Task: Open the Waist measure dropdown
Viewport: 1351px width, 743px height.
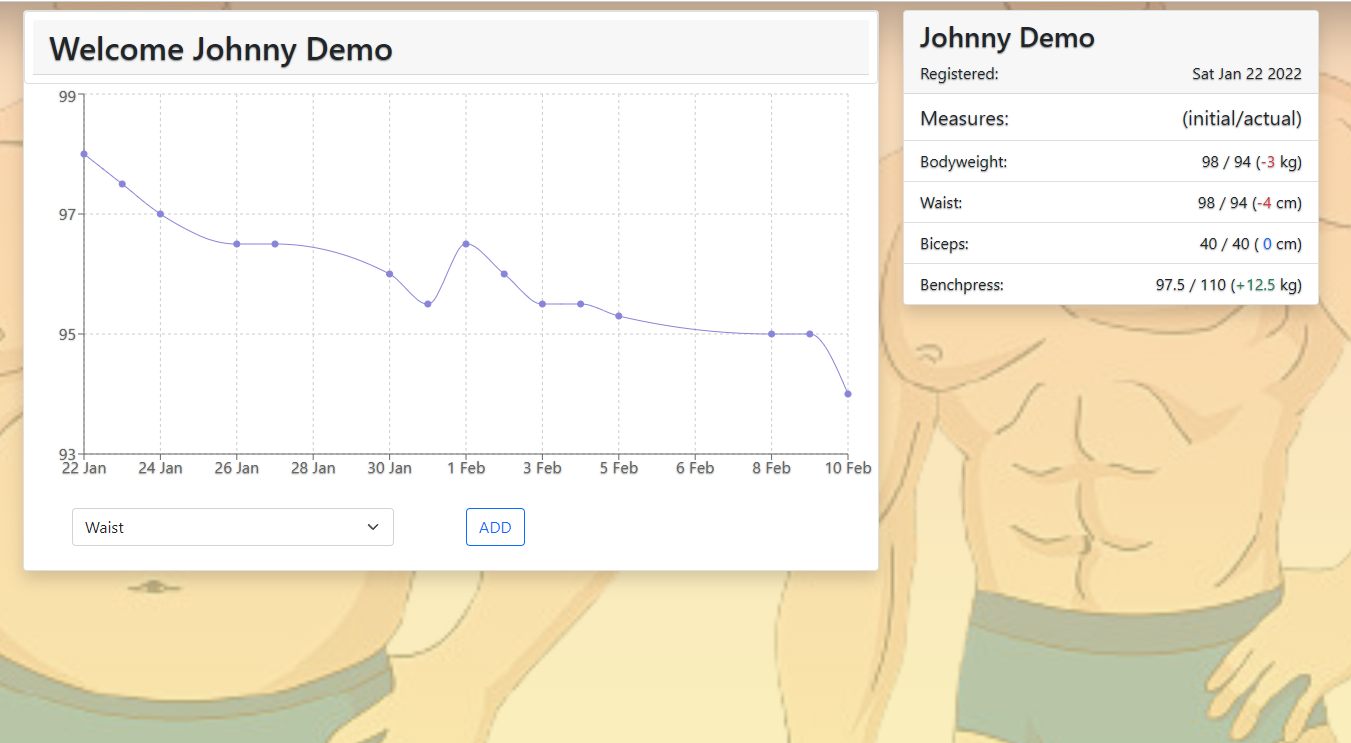Action: [x=232, y=527]
